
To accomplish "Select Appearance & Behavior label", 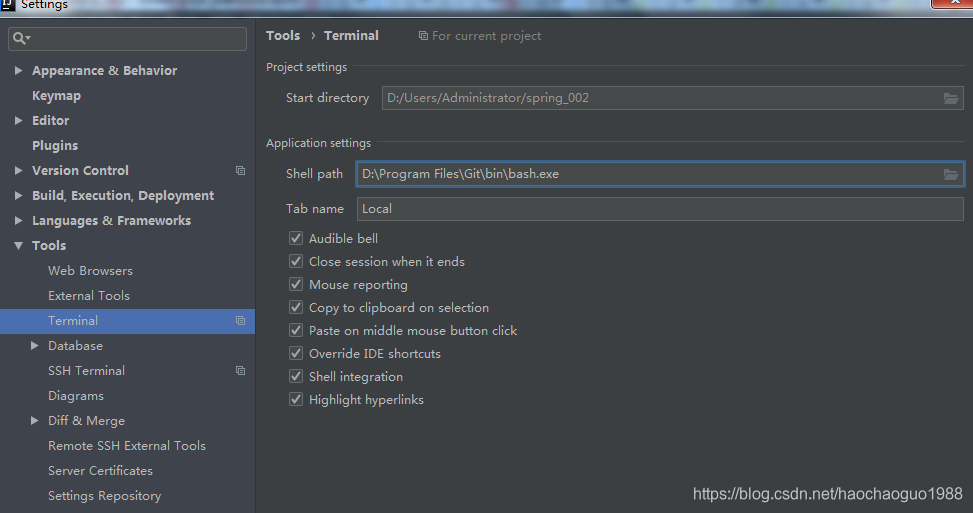I will tap(104, 71).
